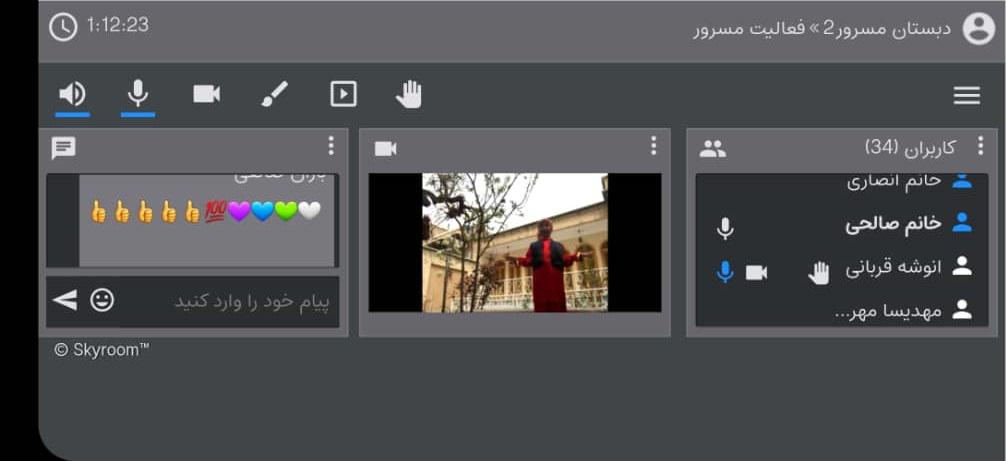
Task: Raise hand using toolbar hand icon
Action: (409, 95)
